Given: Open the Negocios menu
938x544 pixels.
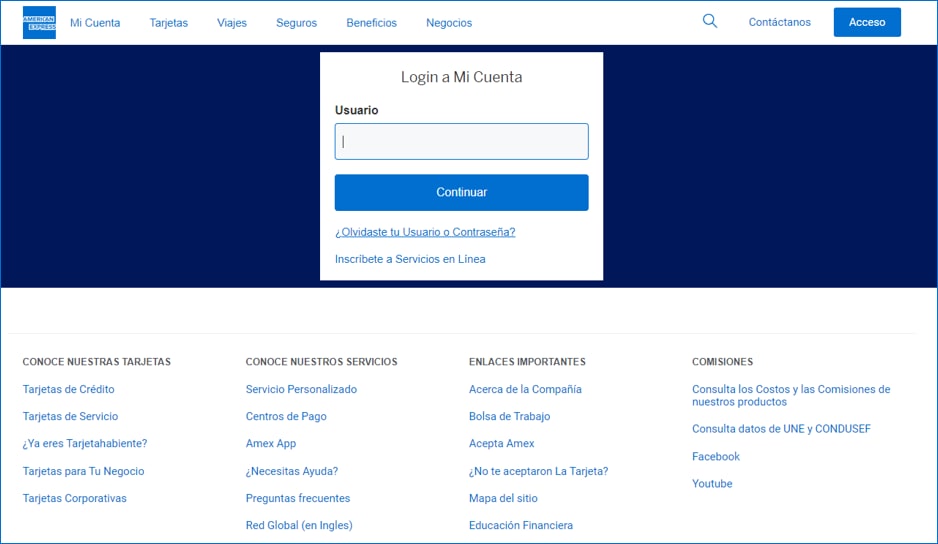Looking at the screenshot, I should click(x=449, y=23).
